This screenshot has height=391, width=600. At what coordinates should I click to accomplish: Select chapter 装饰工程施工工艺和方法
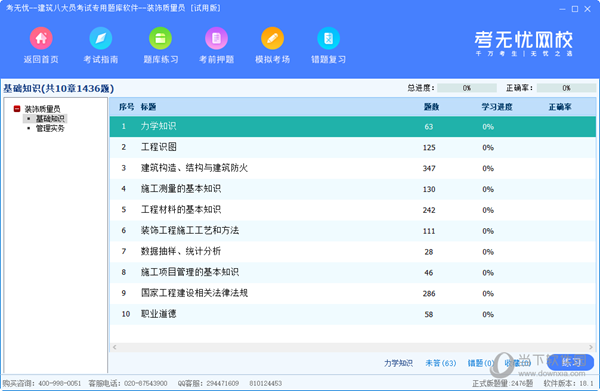(352, 231)
